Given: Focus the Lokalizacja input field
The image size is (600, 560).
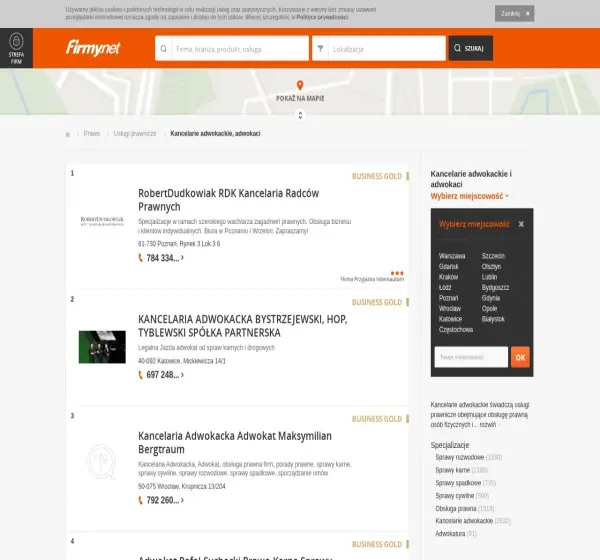Looking at the screenshot, I should click(x=387, y=49).
